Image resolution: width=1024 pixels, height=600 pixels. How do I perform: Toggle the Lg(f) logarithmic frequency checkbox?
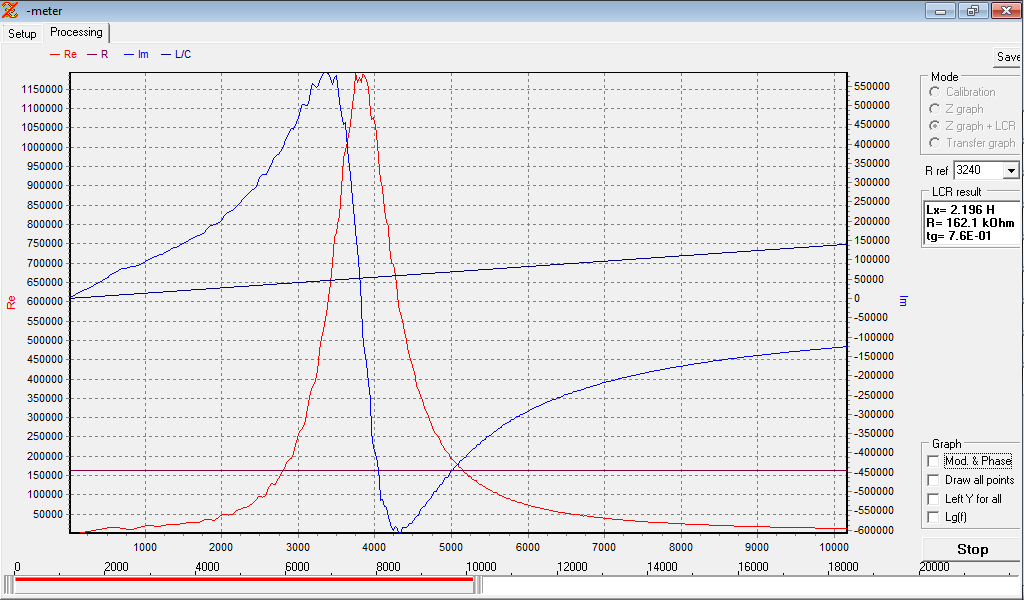pos(934,517)
